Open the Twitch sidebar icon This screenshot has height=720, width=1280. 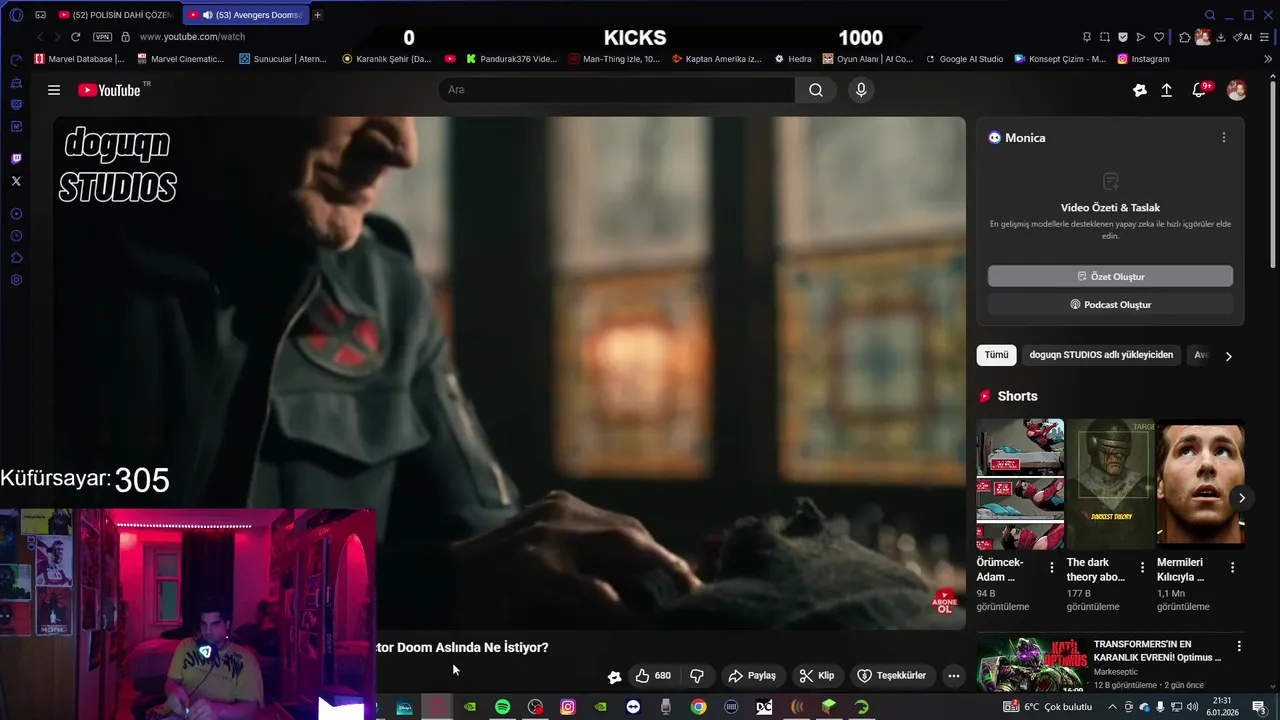point(16,159)
